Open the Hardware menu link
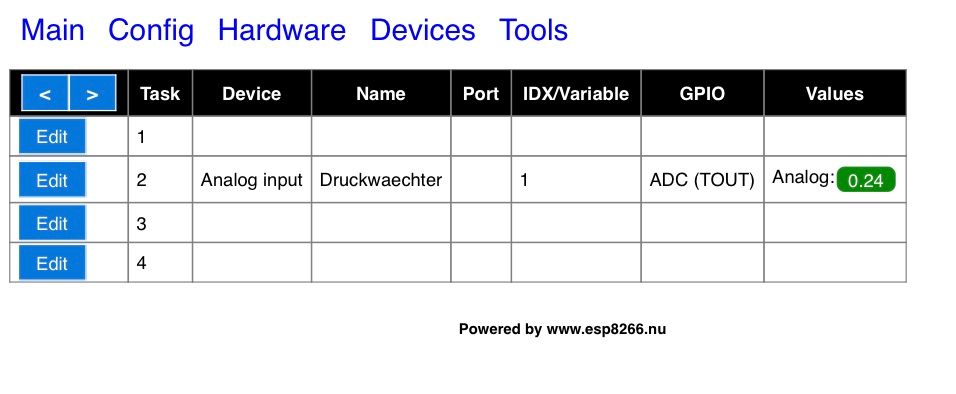The width and height of the screenshot is (956, 394). (282, 30)
